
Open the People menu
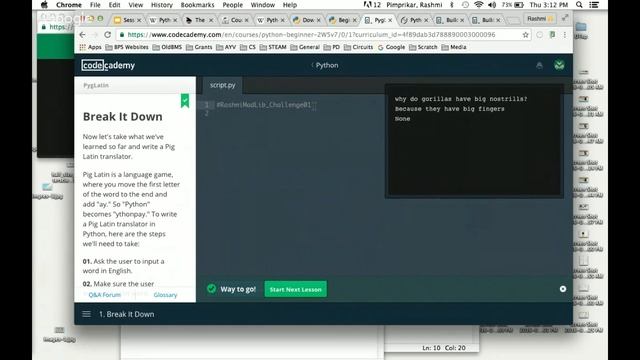click(233, 5)
